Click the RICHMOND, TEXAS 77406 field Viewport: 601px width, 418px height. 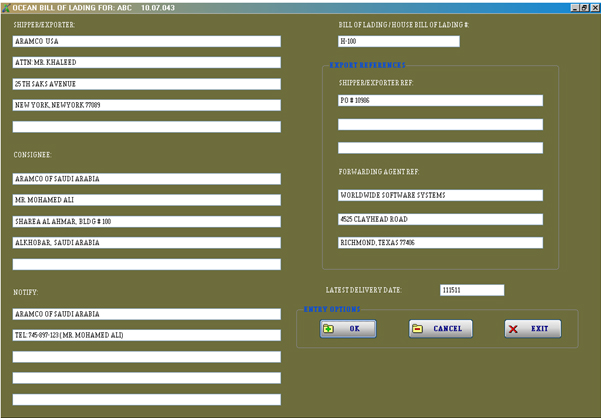[x=440, y=243]
